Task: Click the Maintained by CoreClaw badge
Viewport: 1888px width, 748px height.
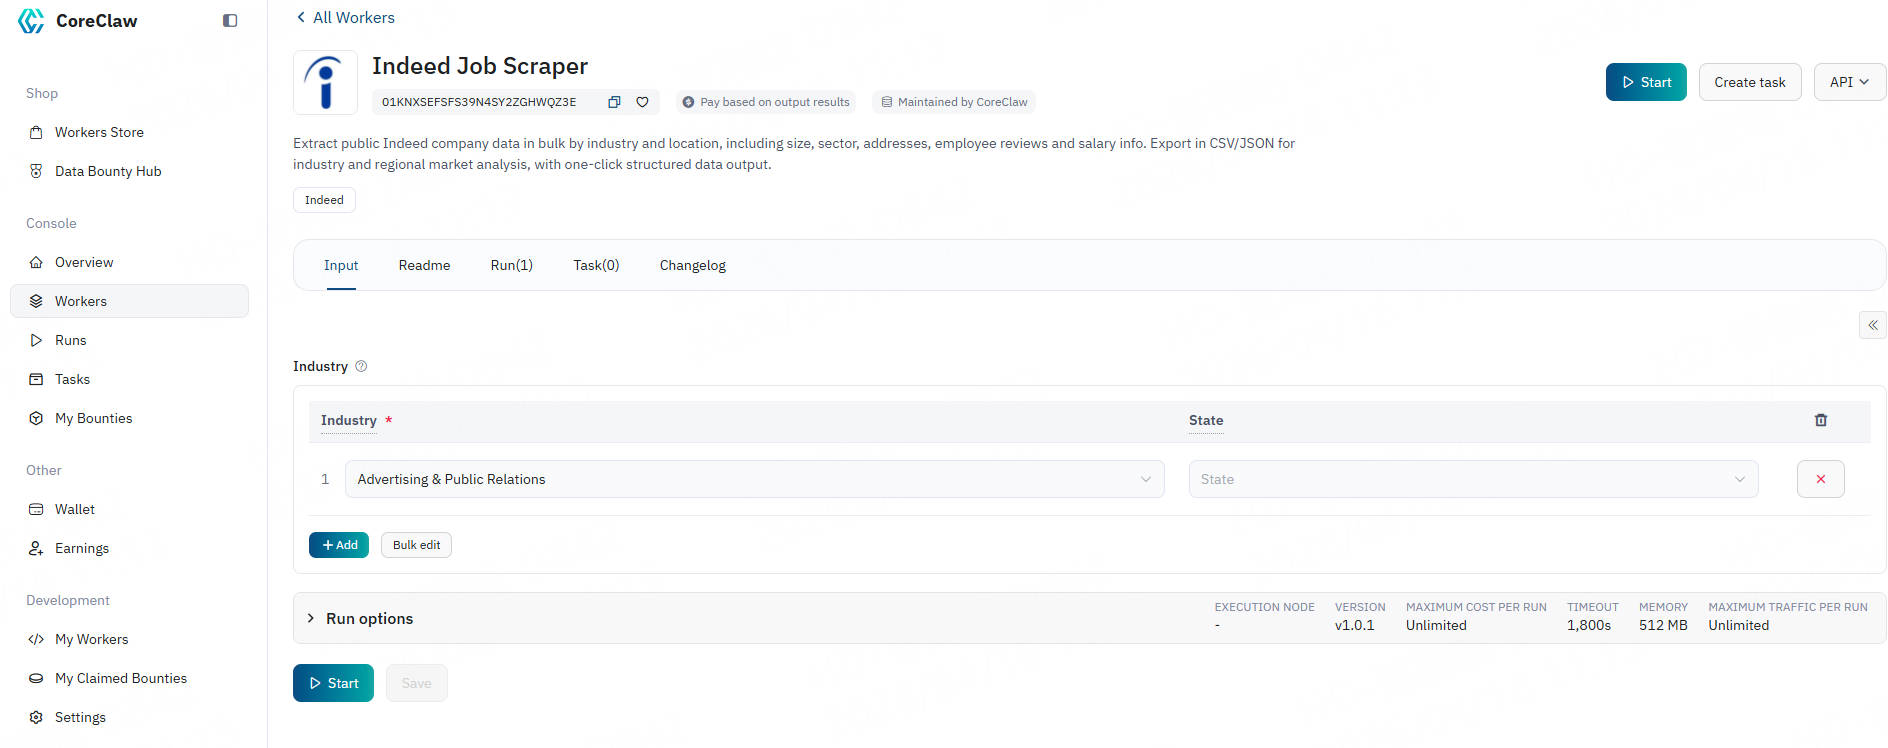Action: tap(954, 102)
